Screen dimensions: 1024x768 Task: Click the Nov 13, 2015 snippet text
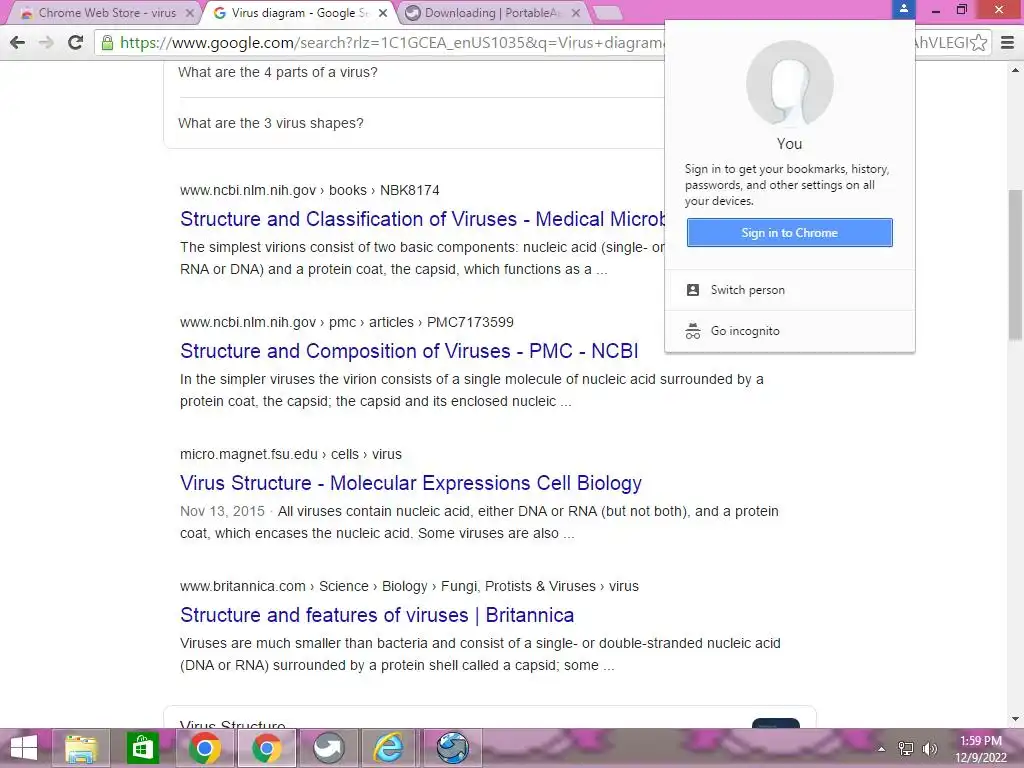[x=222, y=511]
